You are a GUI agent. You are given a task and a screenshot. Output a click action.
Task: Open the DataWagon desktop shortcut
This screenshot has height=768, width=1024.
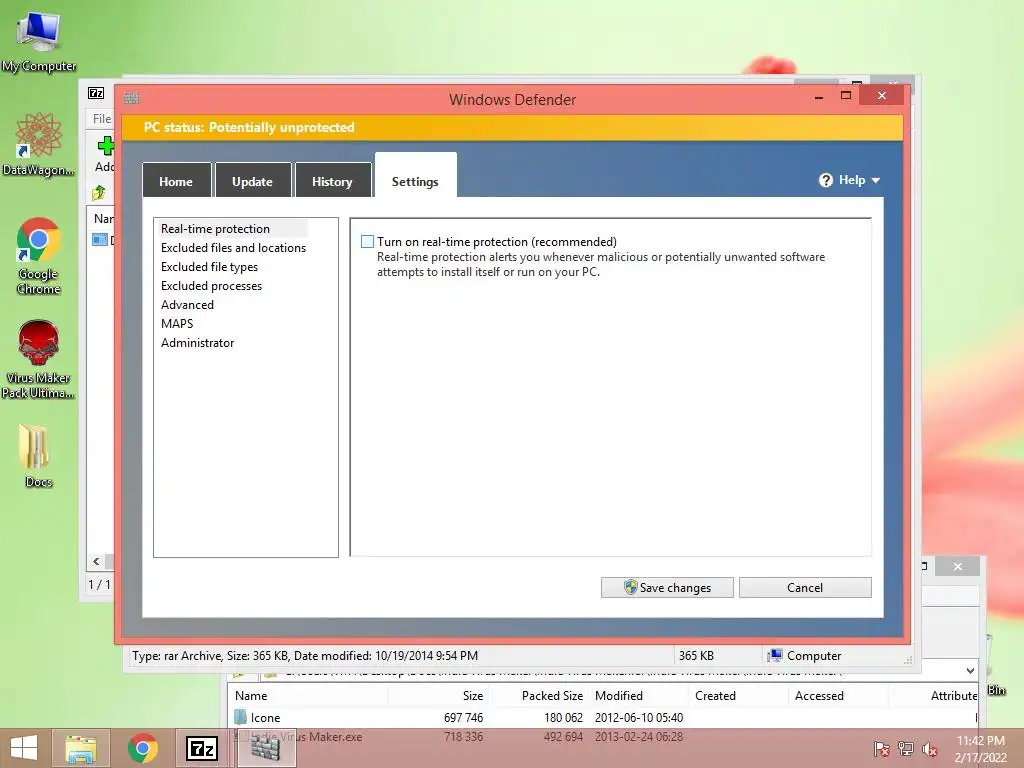click(x=39, y=145)
